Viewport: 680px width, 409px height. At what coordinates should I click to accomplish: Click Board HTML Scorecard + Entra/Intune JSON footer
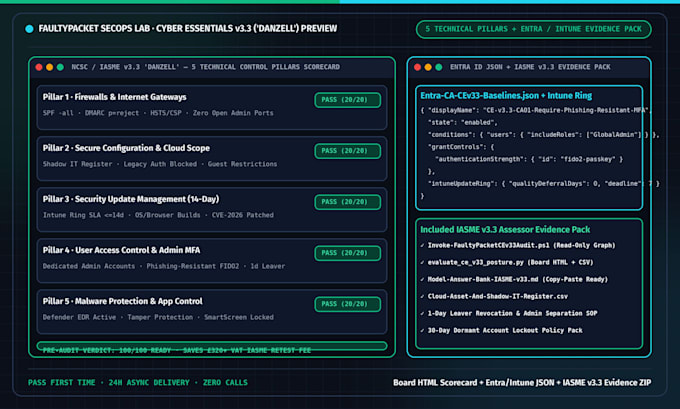pos(522,383)
